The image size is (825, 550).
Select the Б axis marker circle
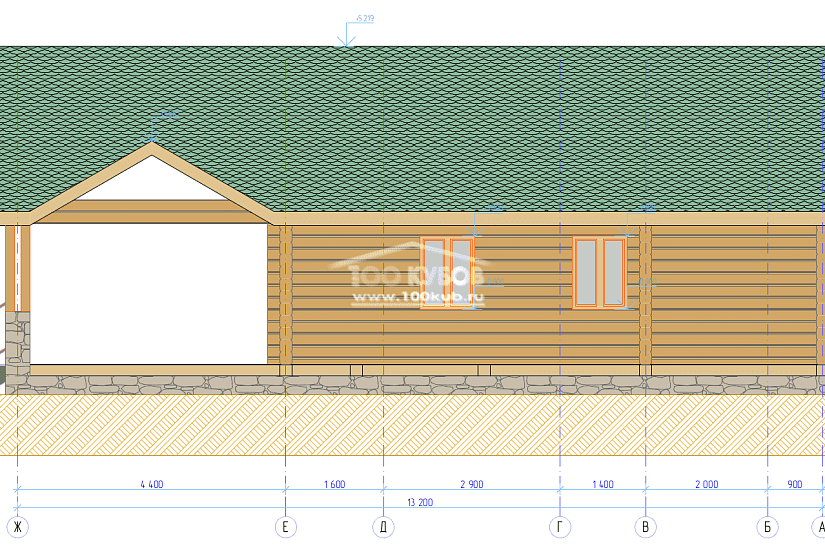767,527
